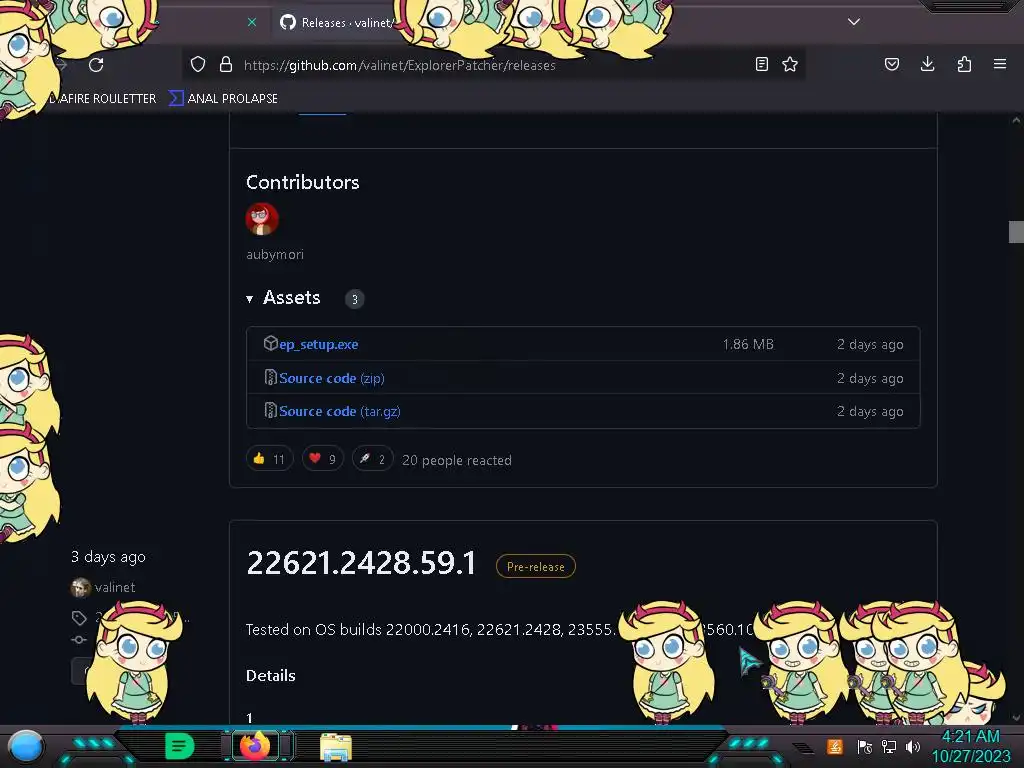The image size is (1024, 768).
Task: Click the 1.86 MB file size text
Action: (748, 344)
